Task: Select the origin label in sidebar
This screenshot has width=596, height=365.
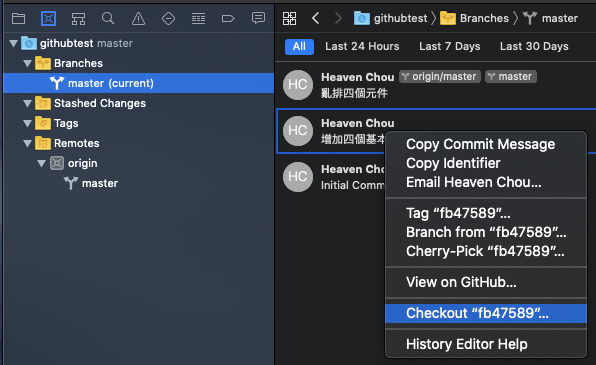Action: coord(82,163)
